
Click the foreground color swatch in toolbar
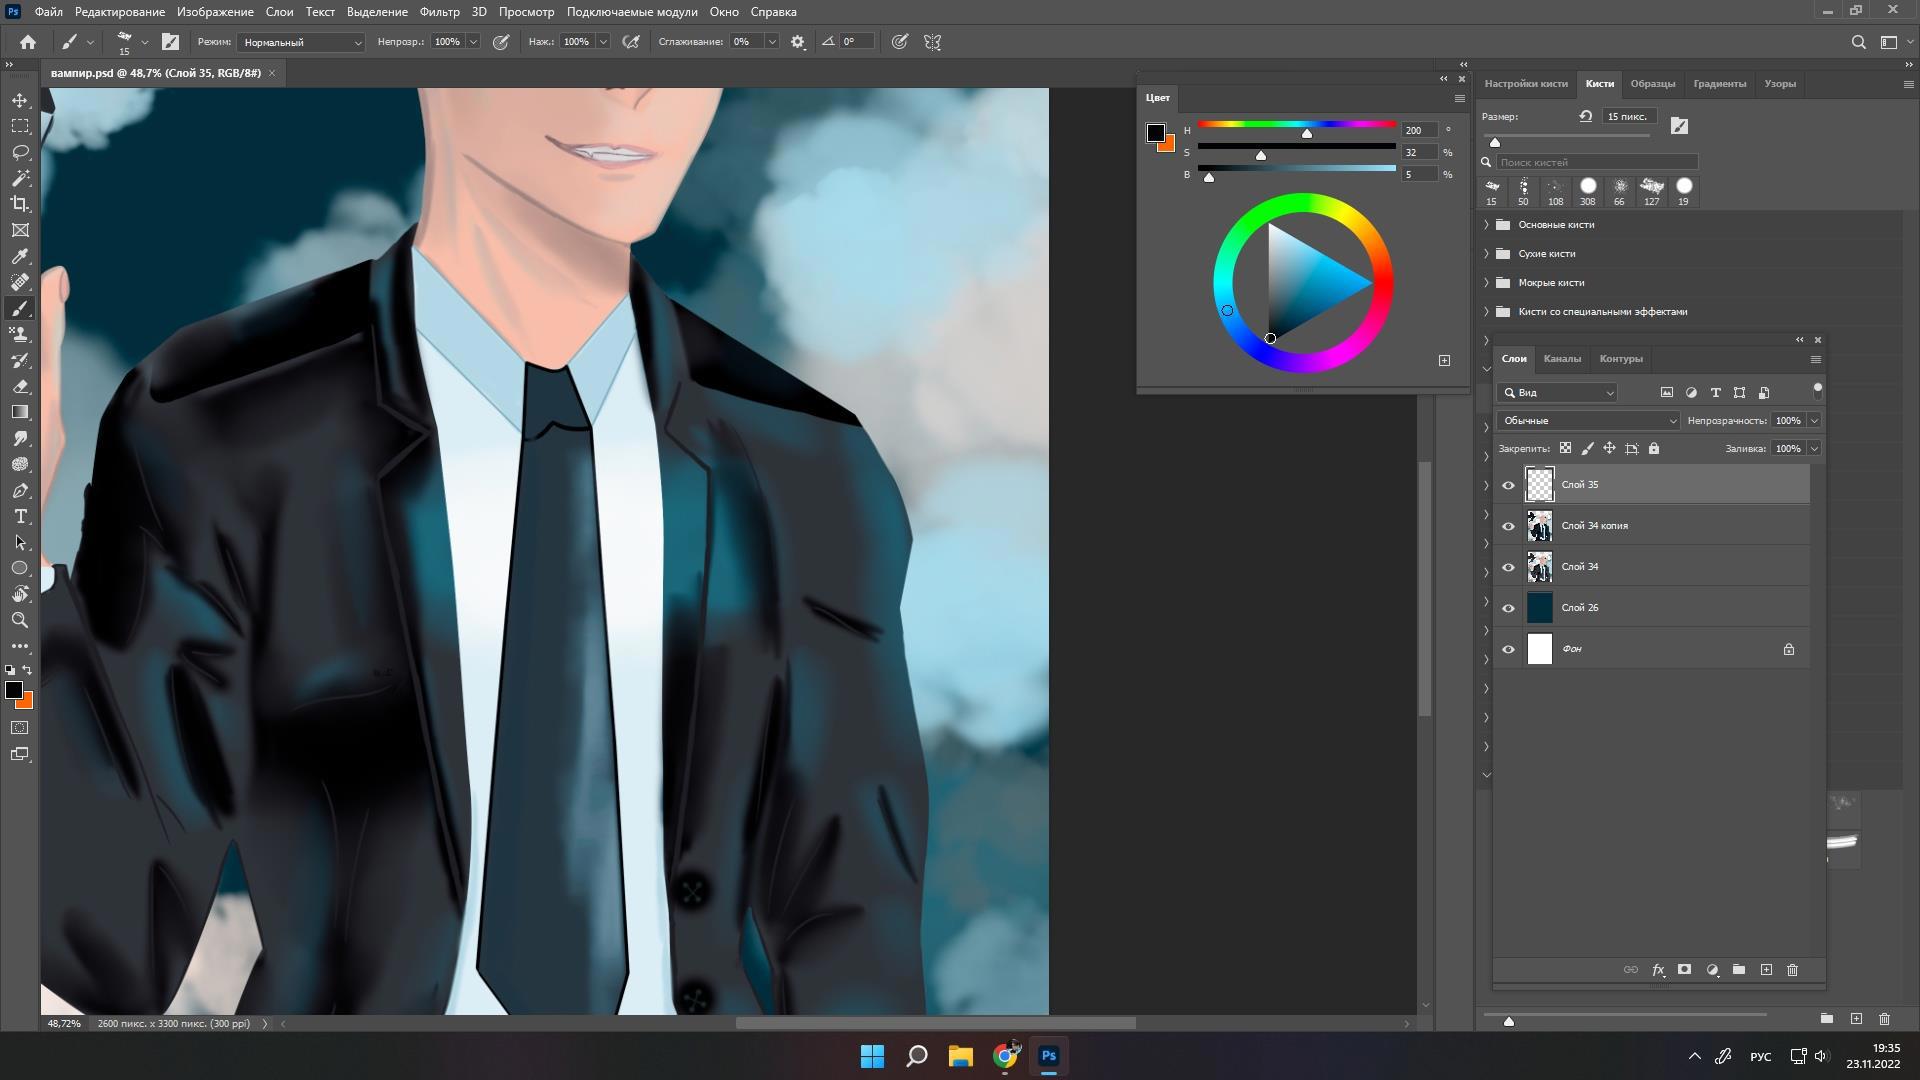[13, 690]
